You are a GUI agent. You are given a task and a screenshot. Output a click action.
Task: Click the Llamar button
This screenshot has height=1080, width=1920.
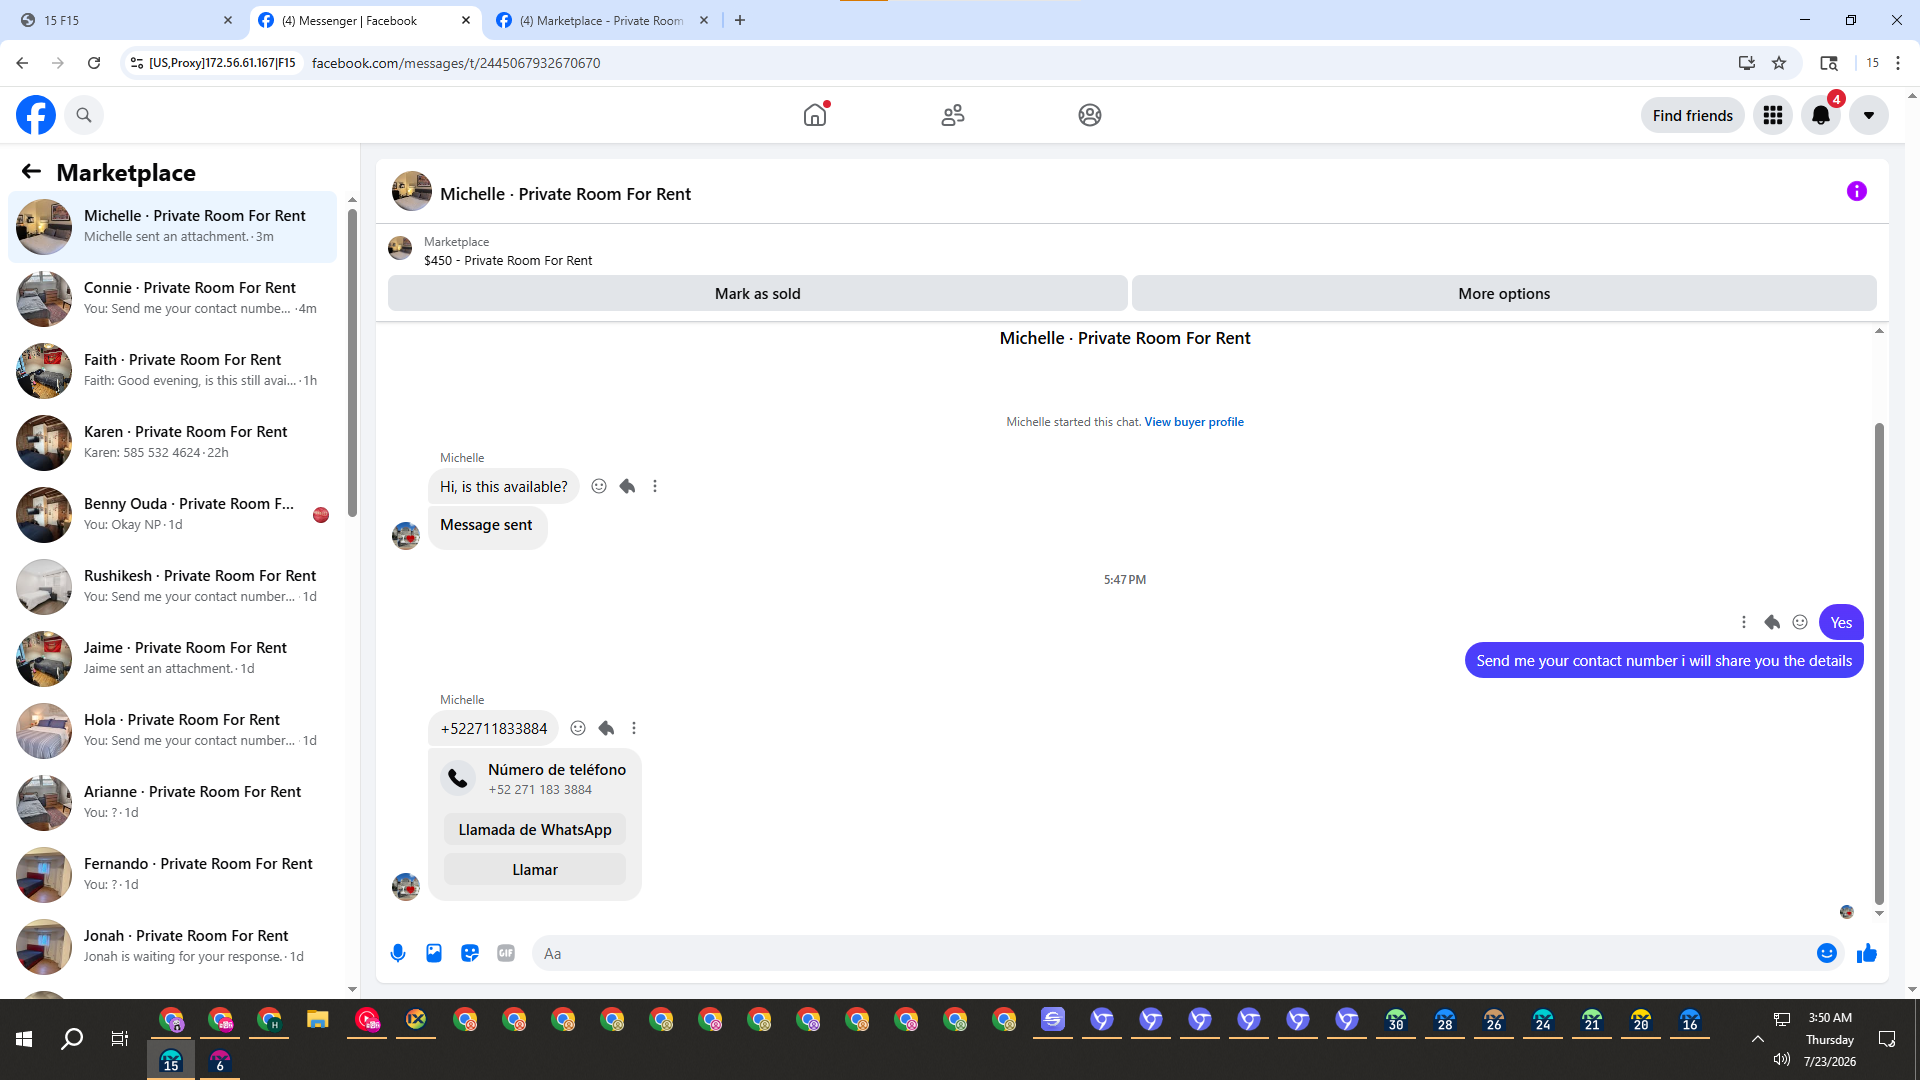pyautogui.click(x=535, y=869)
